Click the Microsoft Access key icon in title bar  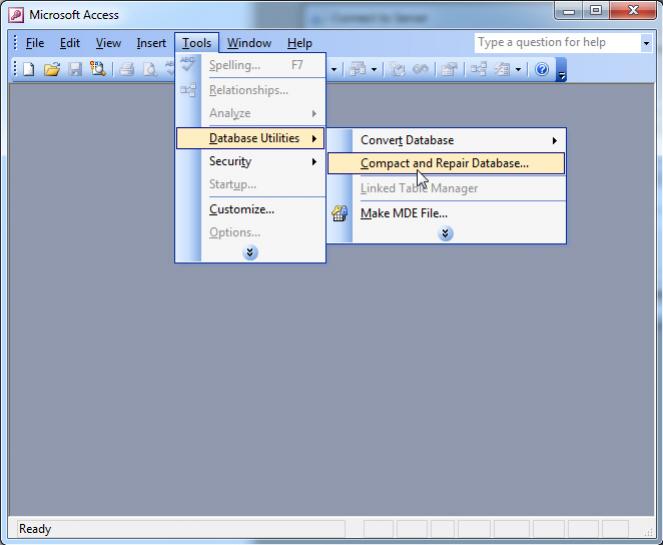pyautogui.click(x=16, y=15)
